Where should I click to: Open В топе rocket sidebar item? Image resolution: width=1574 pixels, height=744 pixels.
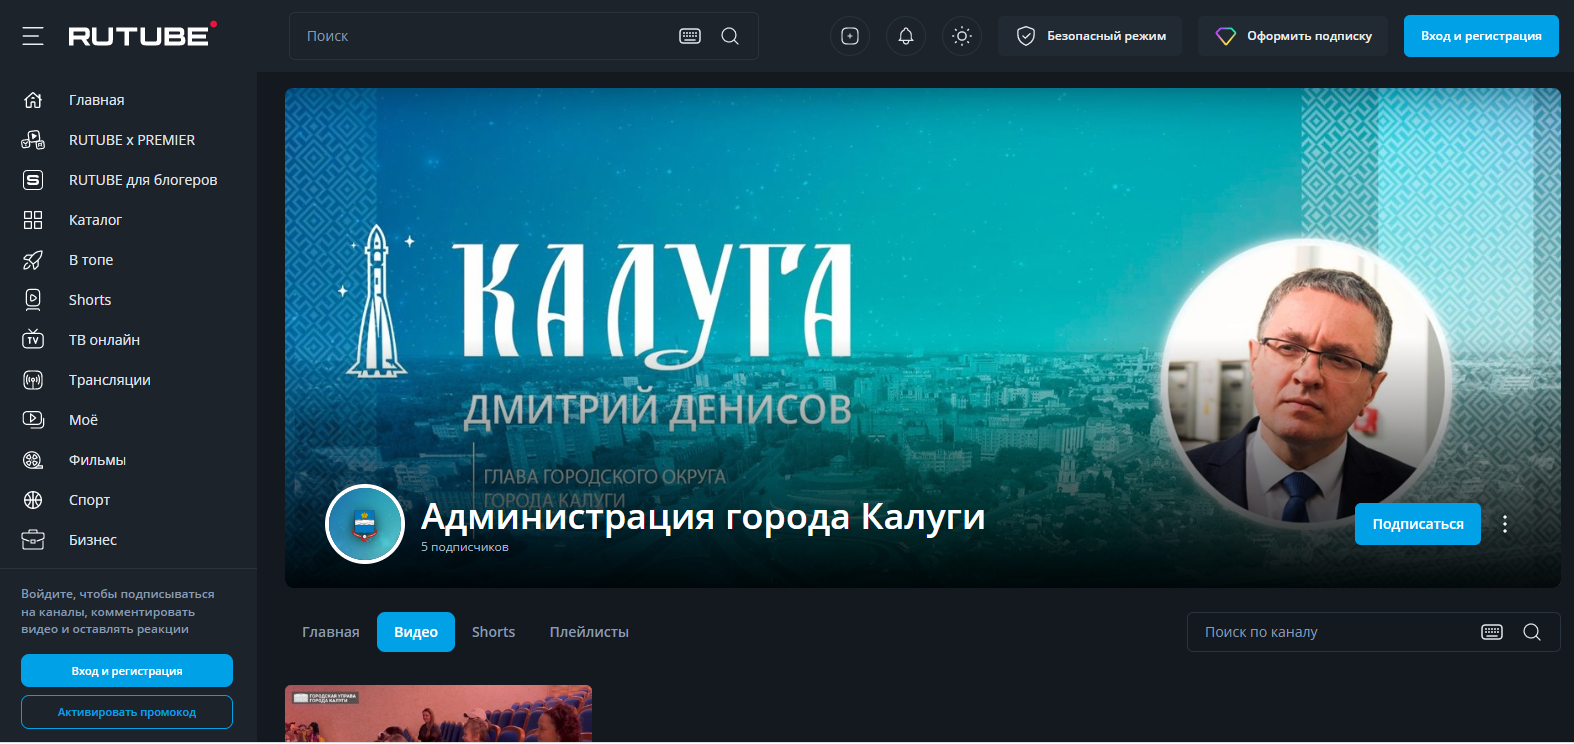(90, 260)
